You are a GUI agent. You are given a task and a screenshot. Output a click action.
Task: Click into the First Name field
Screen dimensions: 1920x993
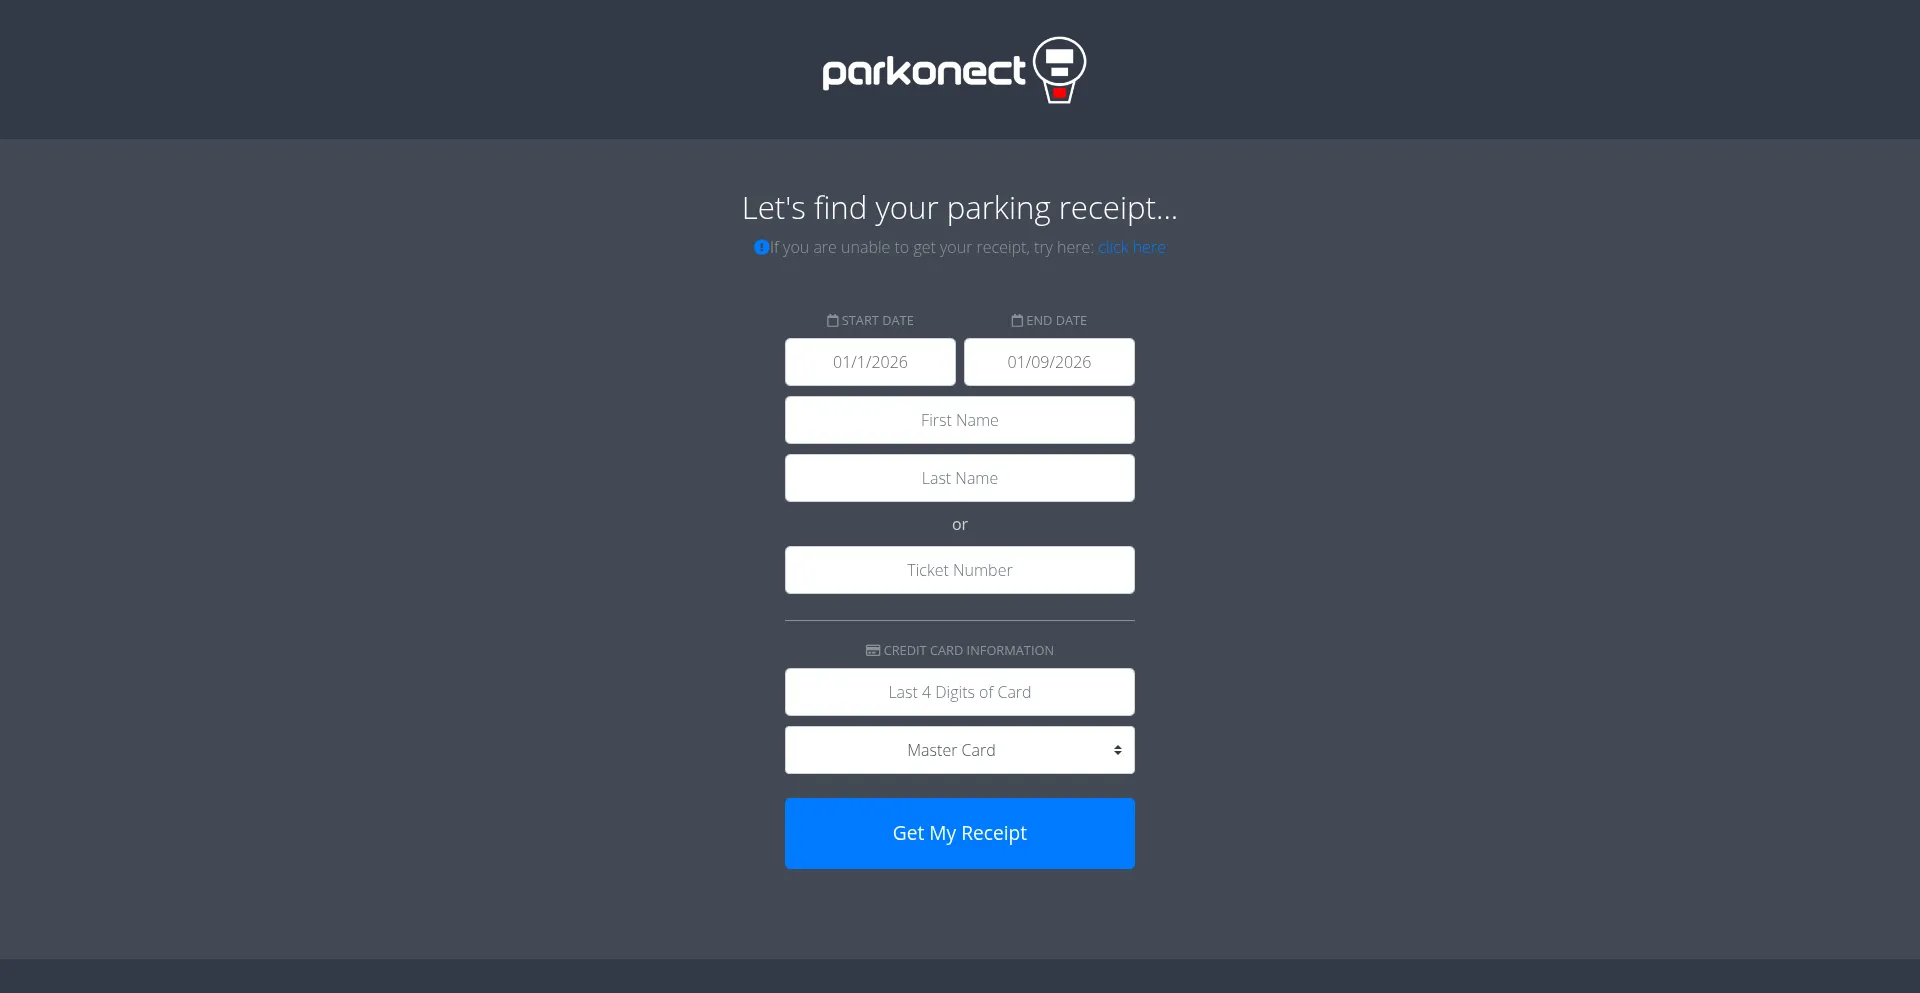click(x=960, y=420)
